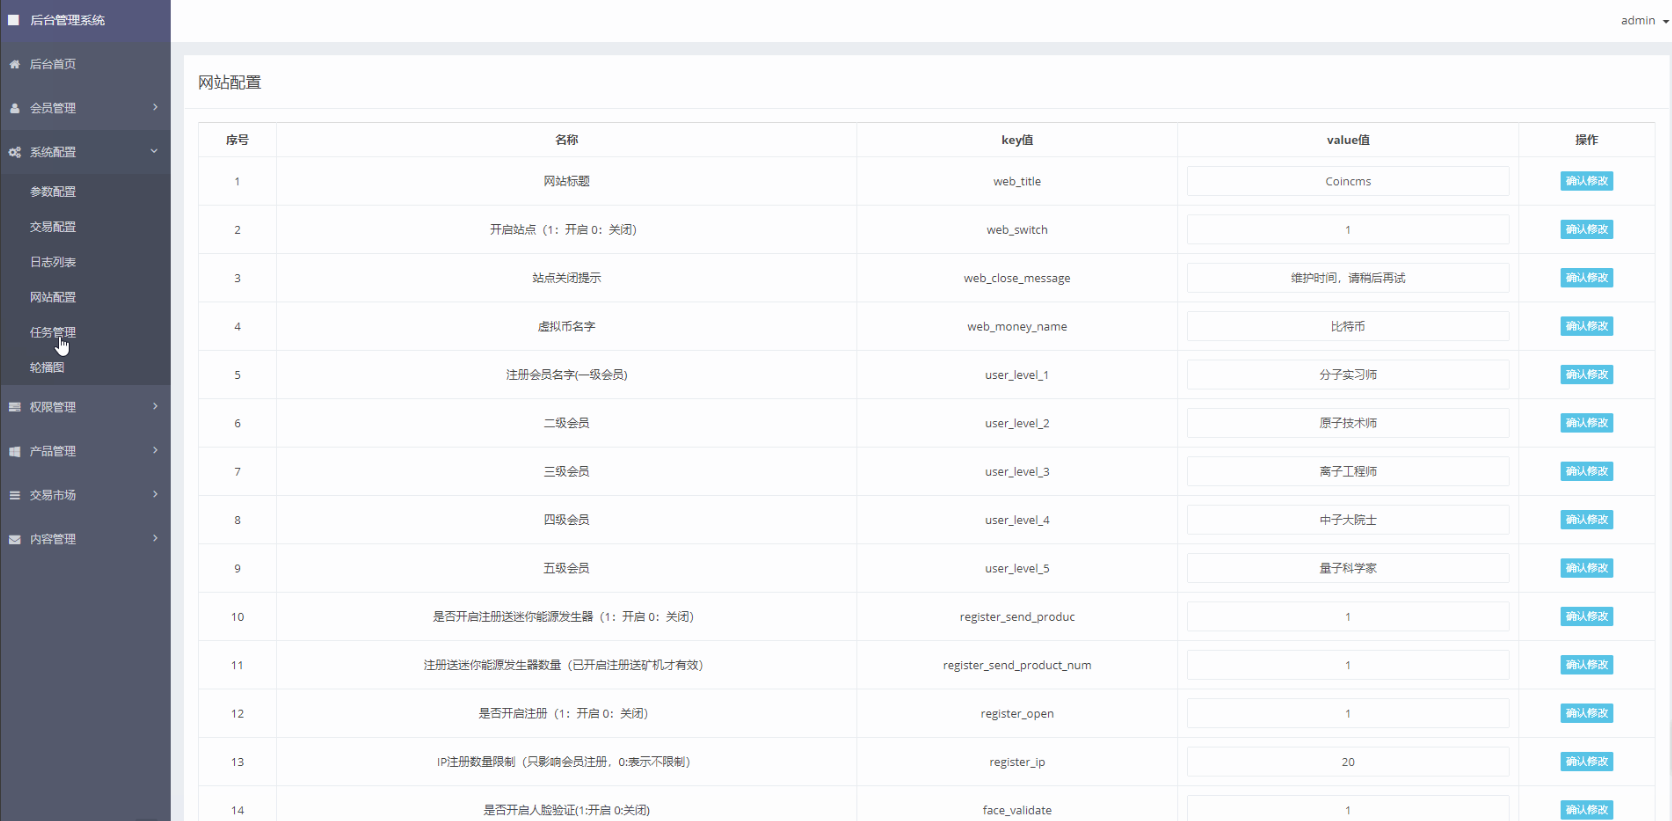This screenshot has width=1672, height=821.
Task: Open the admin user dropdown
Action: pyautogui.click(x=1645, y=20)
